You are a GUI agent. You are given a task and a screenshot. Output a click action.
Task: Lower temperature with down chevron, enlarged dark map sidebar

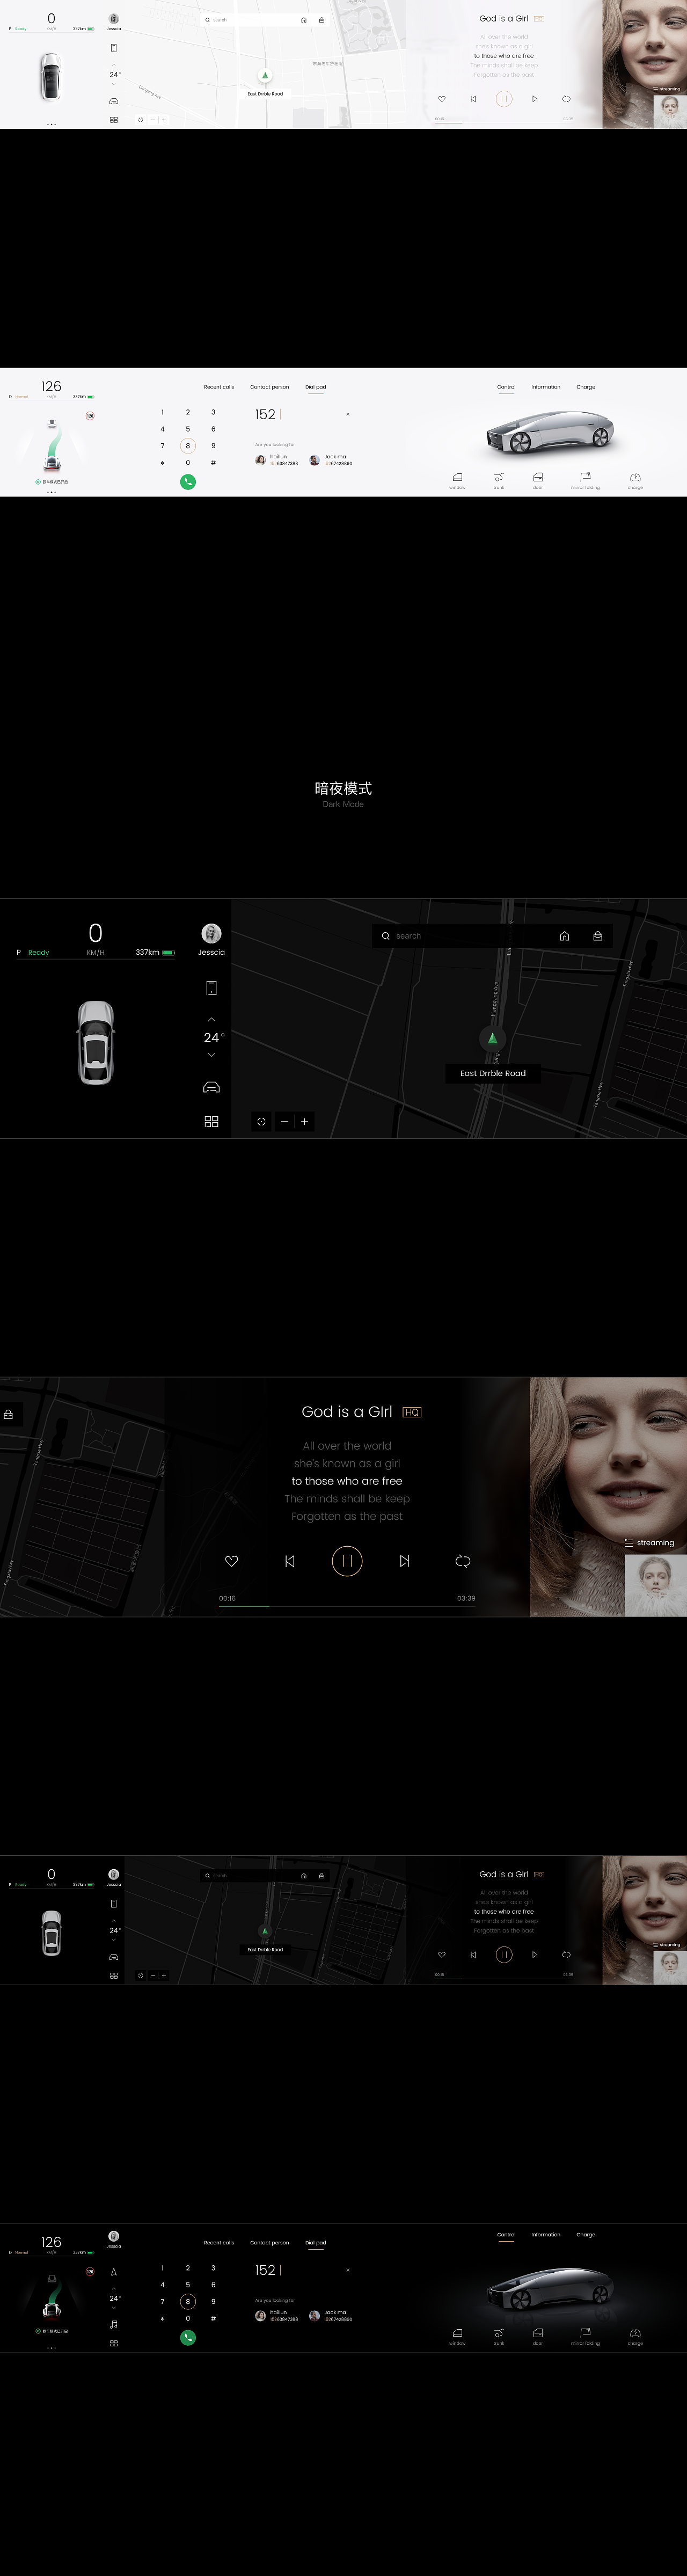(x=211, y=1055)
